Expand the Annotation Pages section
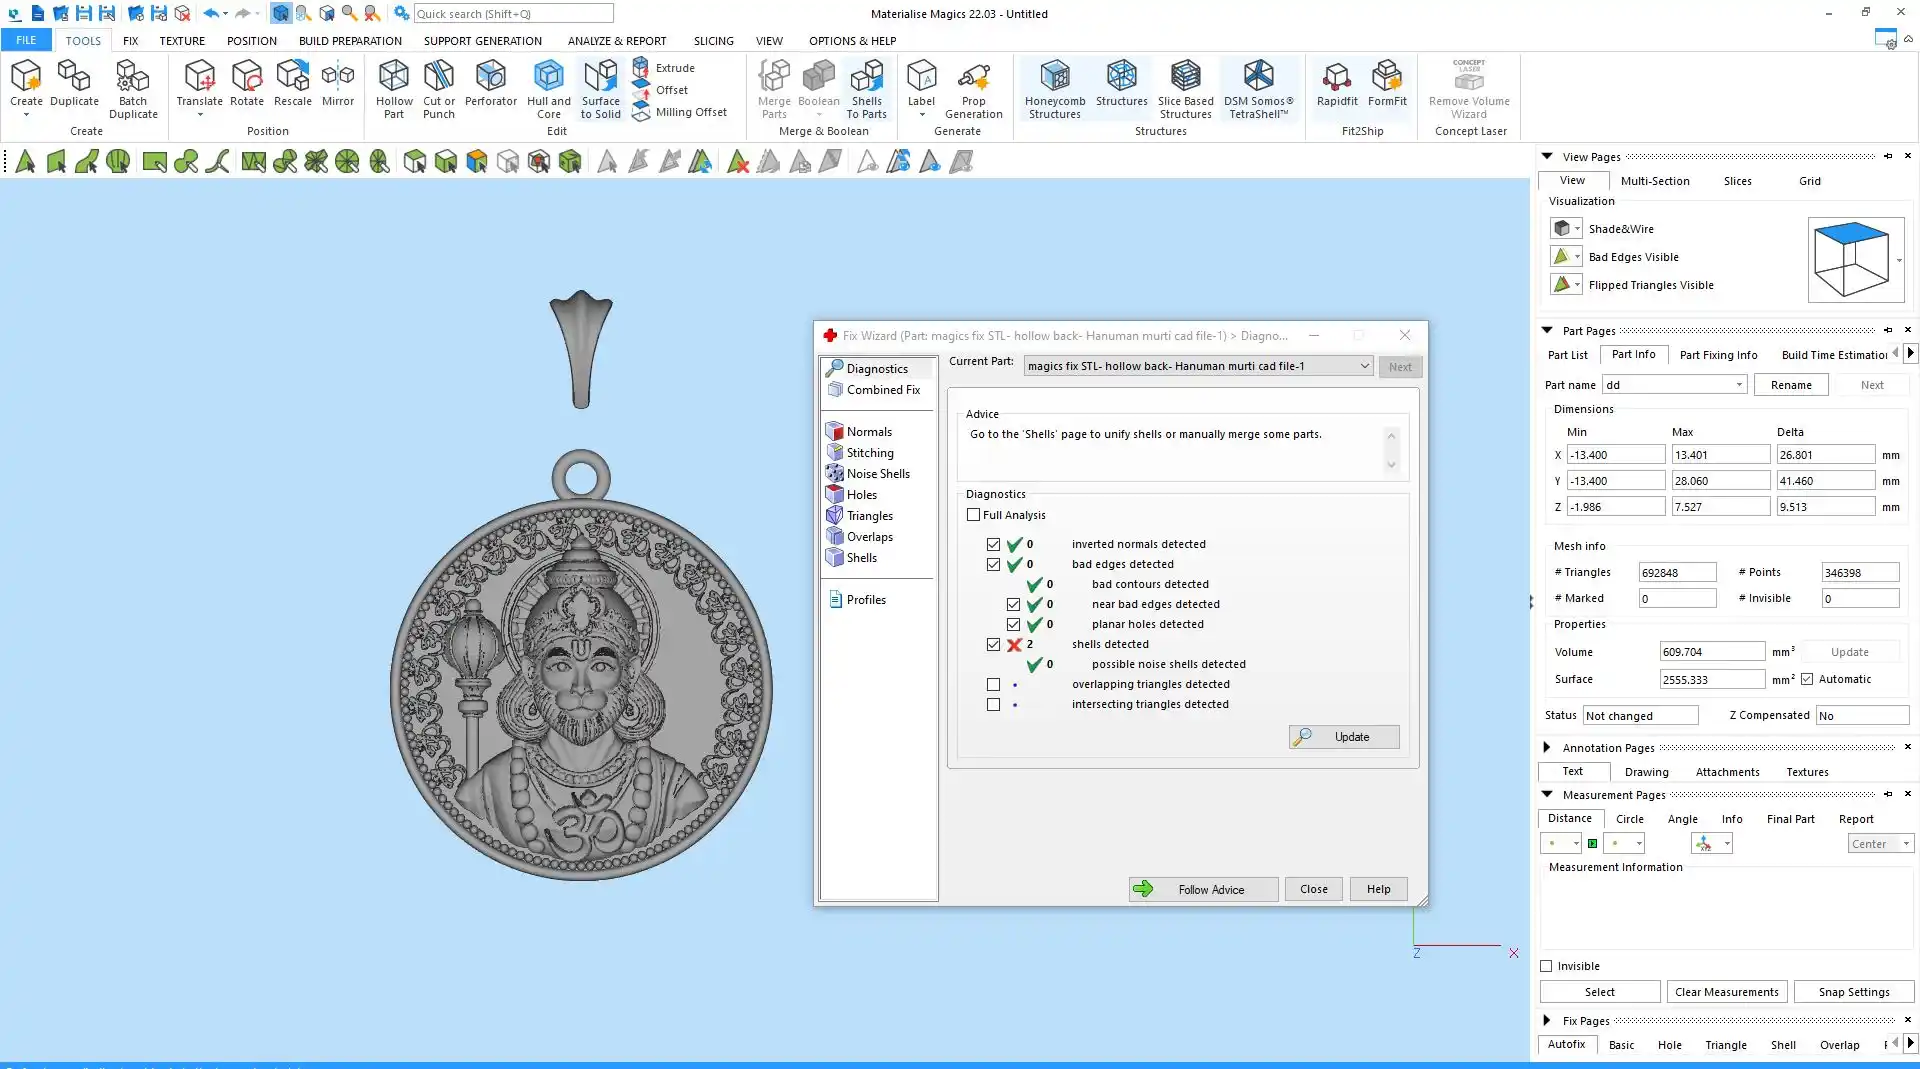 pos(1547,748)
